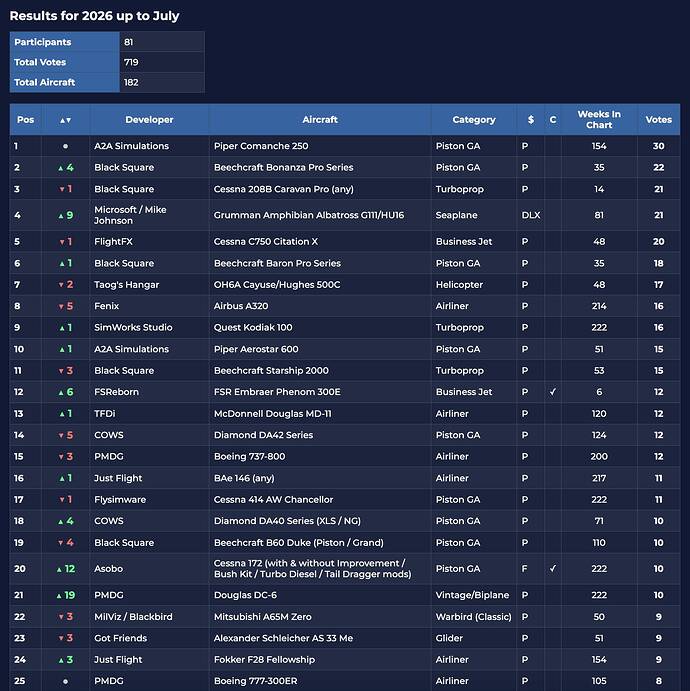690x691 pixels.
Task: Click the no-change dot in Boeing 777-300ER row
Action: (x=65, y=681)
